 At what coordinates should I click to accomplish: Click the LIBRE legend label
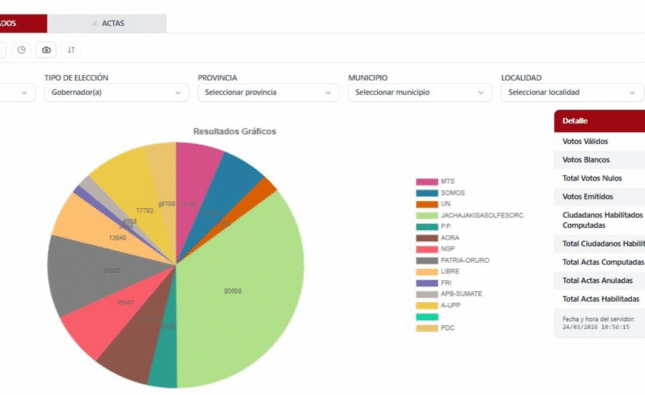pos(450,272)
